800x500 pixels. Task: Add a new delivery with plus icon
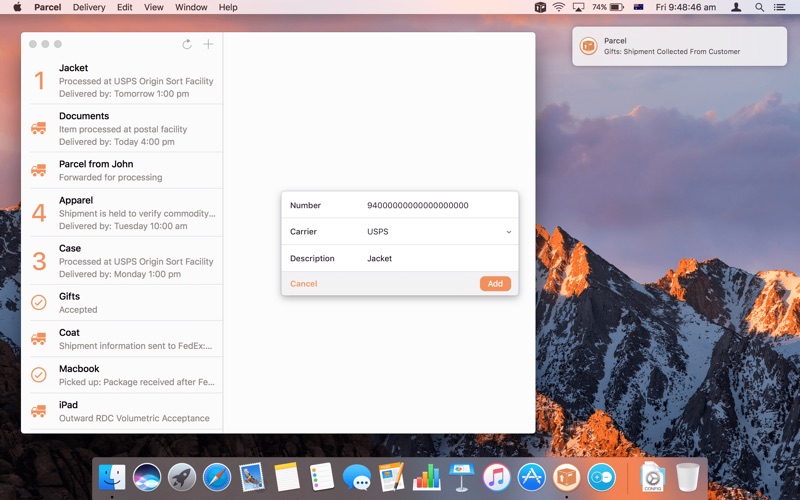[208, 44]
